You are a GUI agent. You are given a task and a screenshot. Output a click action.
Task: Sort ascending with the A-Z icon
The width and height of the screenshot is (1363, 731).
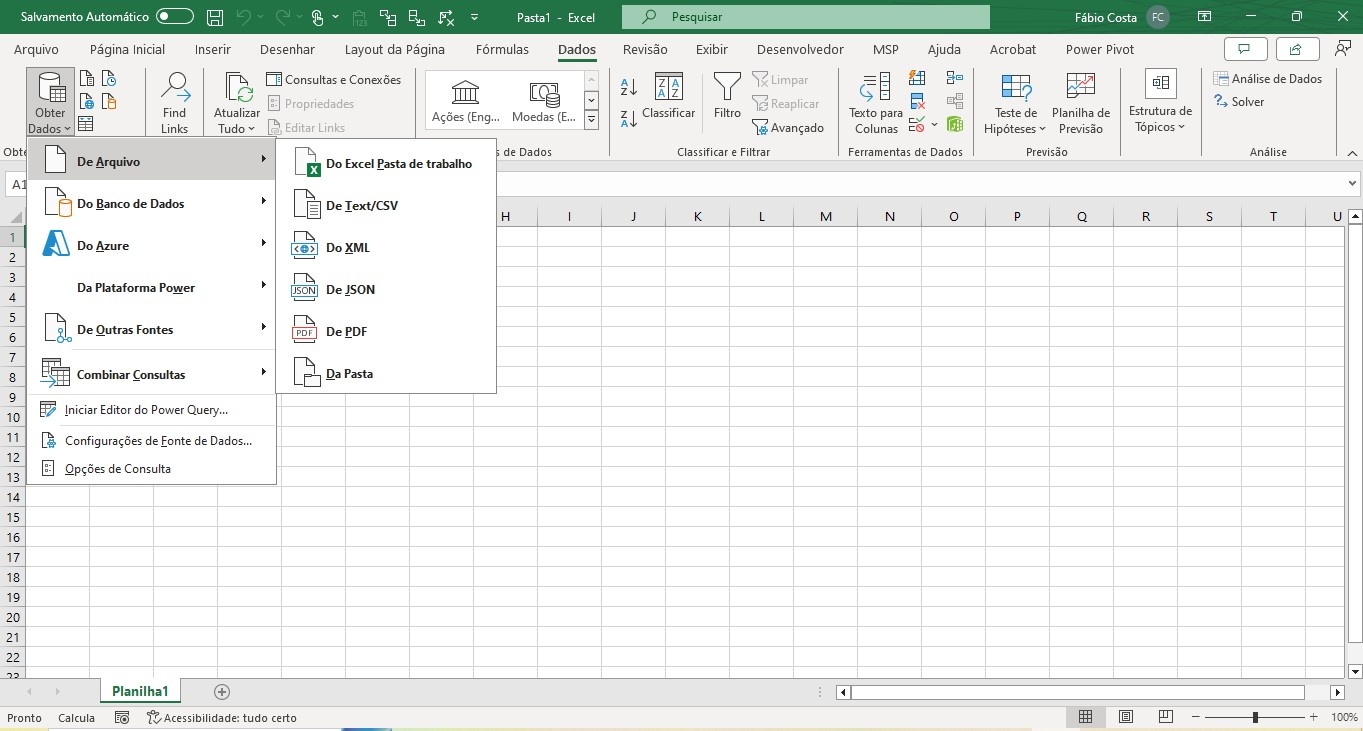pyautogui.click(x=628, y=87)
